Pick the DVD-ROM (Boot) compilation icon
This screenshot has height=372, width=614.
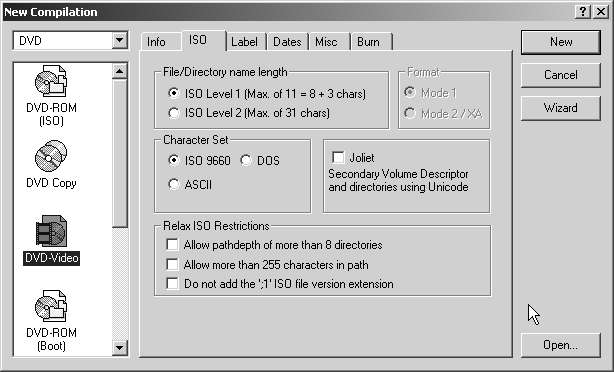(51, 306)
